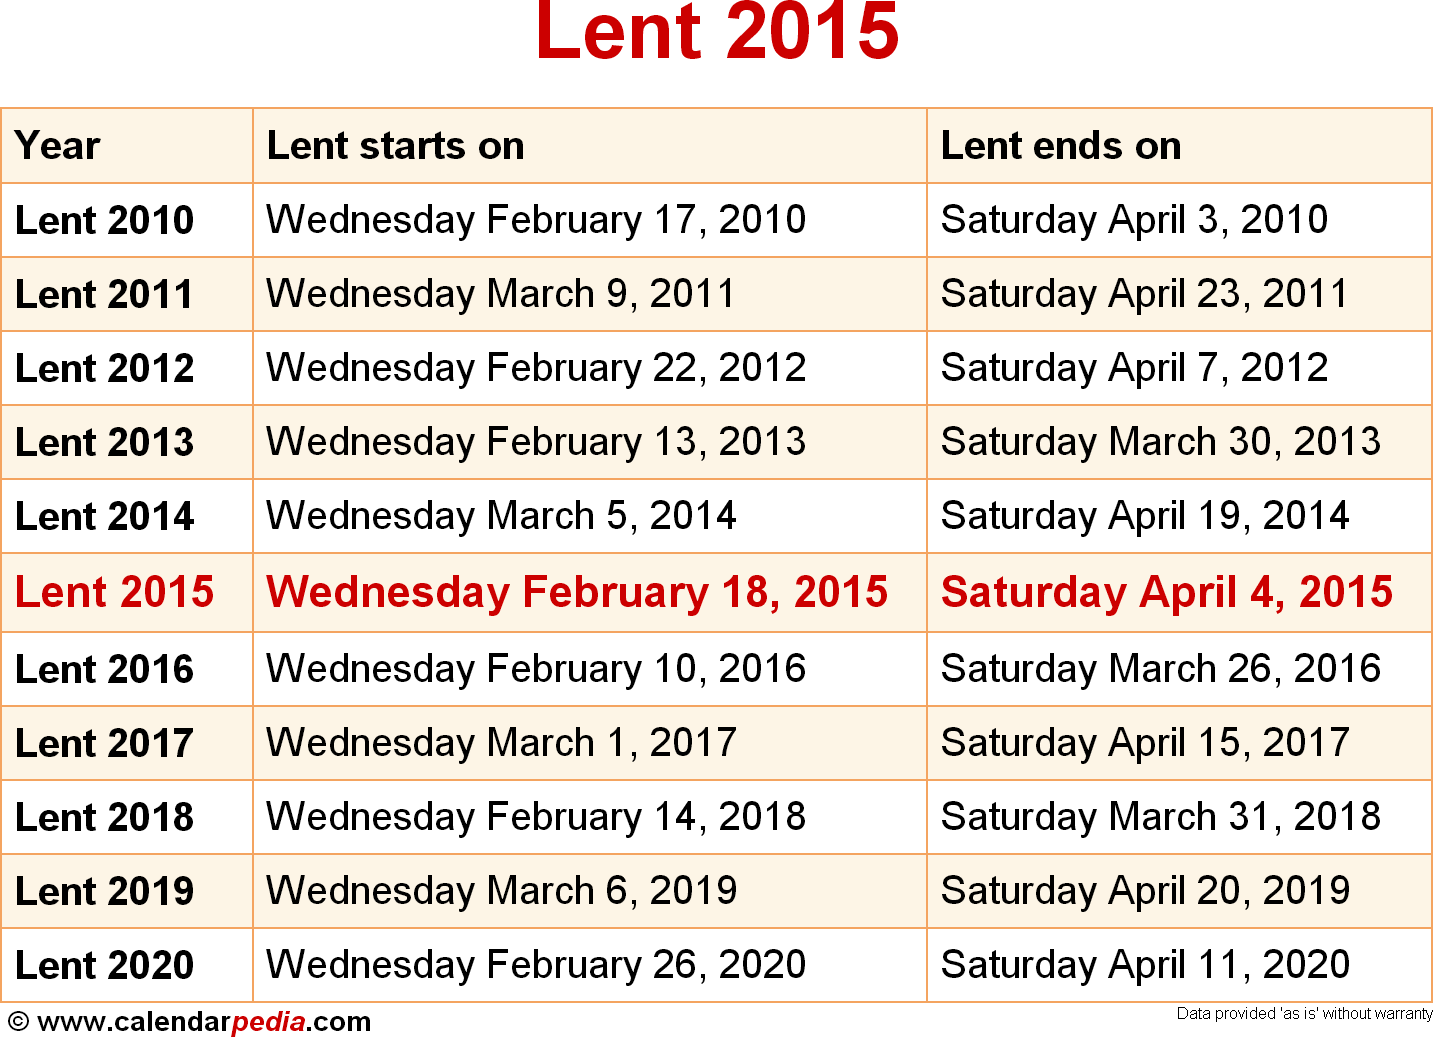Select the 'Lent starts on' column header
The width and height of the screenshot is (1433, 1037).
(395, 146)
